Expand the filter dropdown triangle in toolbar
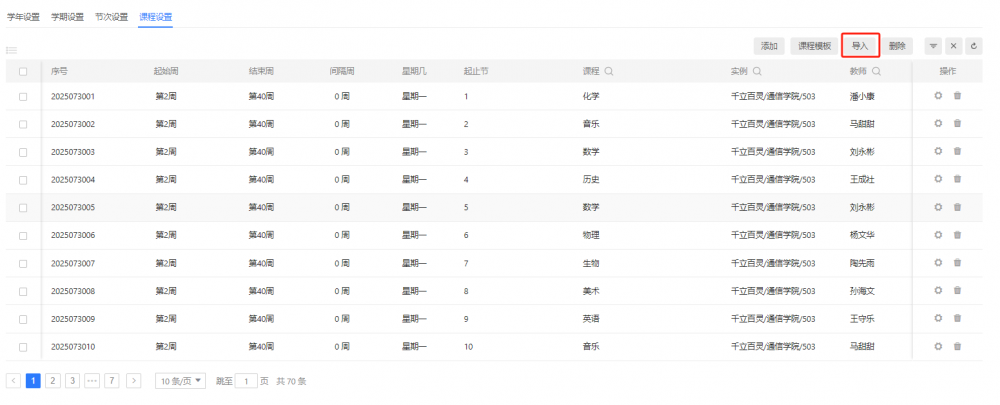The height and width of the screenshot is (405, 1000). [x=932, y=46]
